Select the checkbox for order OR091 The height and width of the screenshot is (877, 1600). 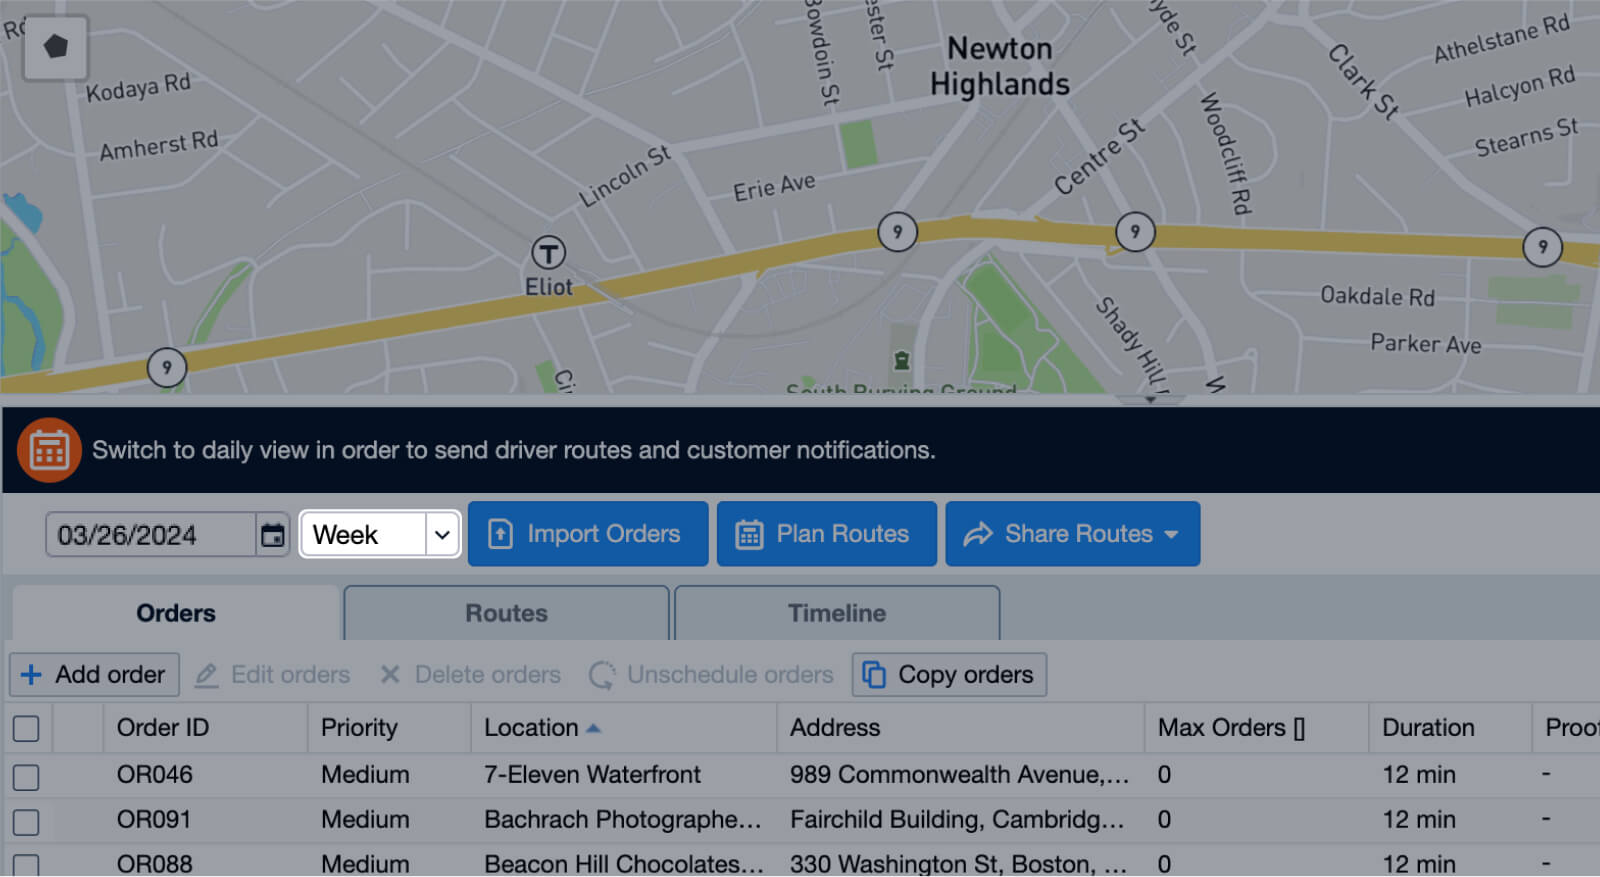[x=26, y=821]
